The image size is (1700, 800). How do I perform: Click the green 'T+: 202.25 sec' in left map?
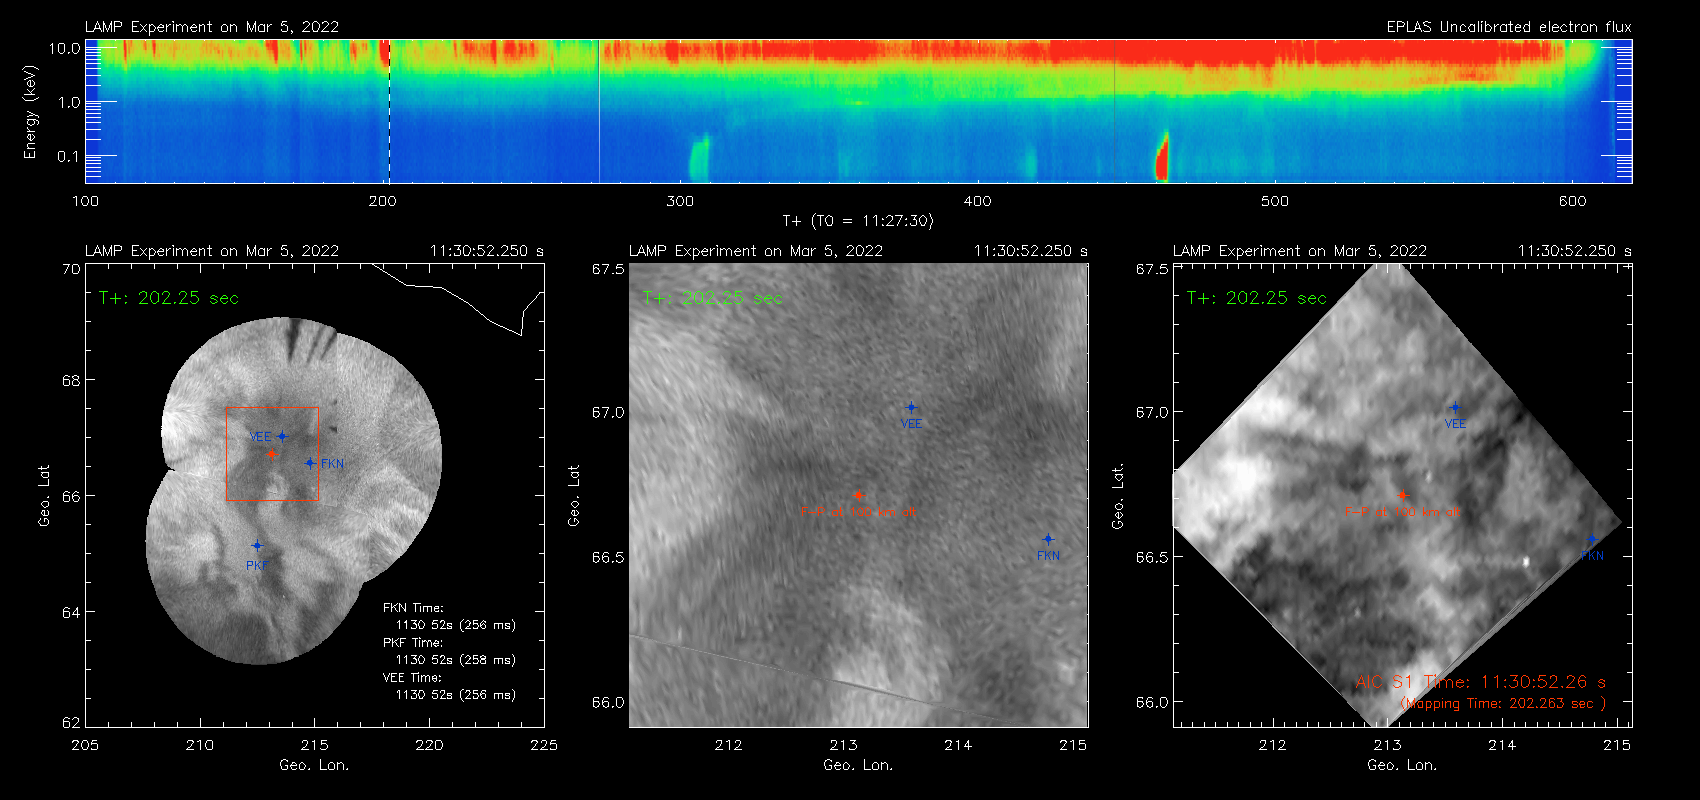[x=169, y=298]
